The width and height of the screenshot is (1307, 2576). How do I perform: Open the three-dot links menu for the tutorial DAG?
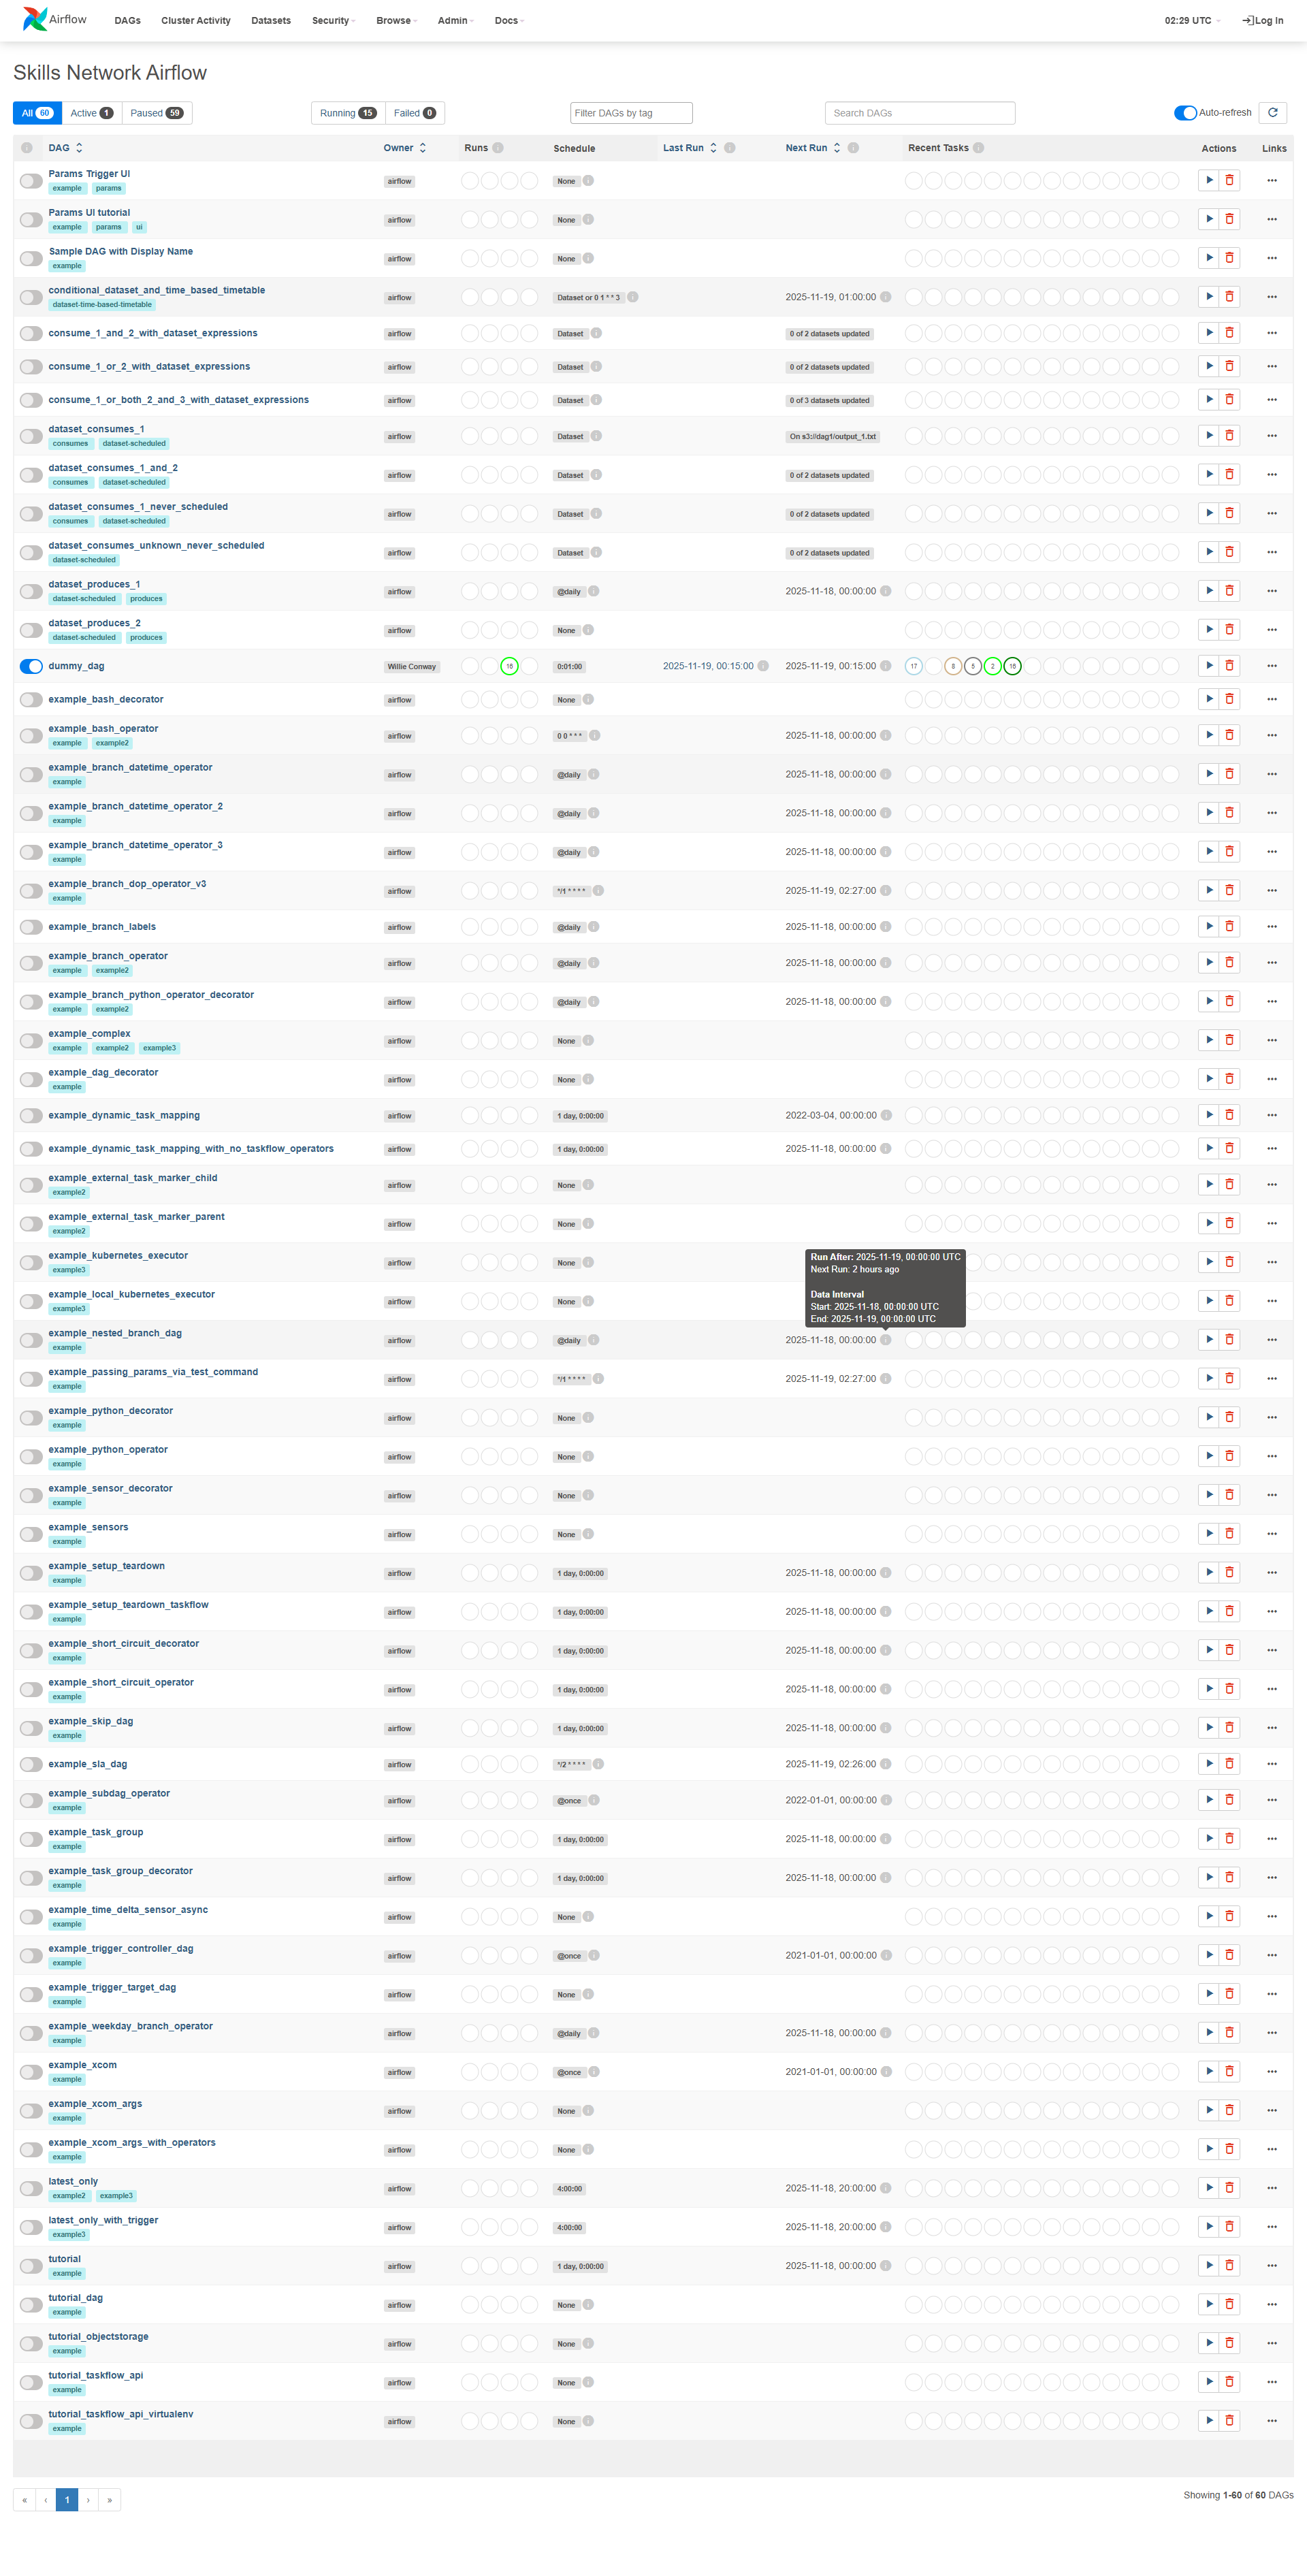click(x=1271, y=2265)
